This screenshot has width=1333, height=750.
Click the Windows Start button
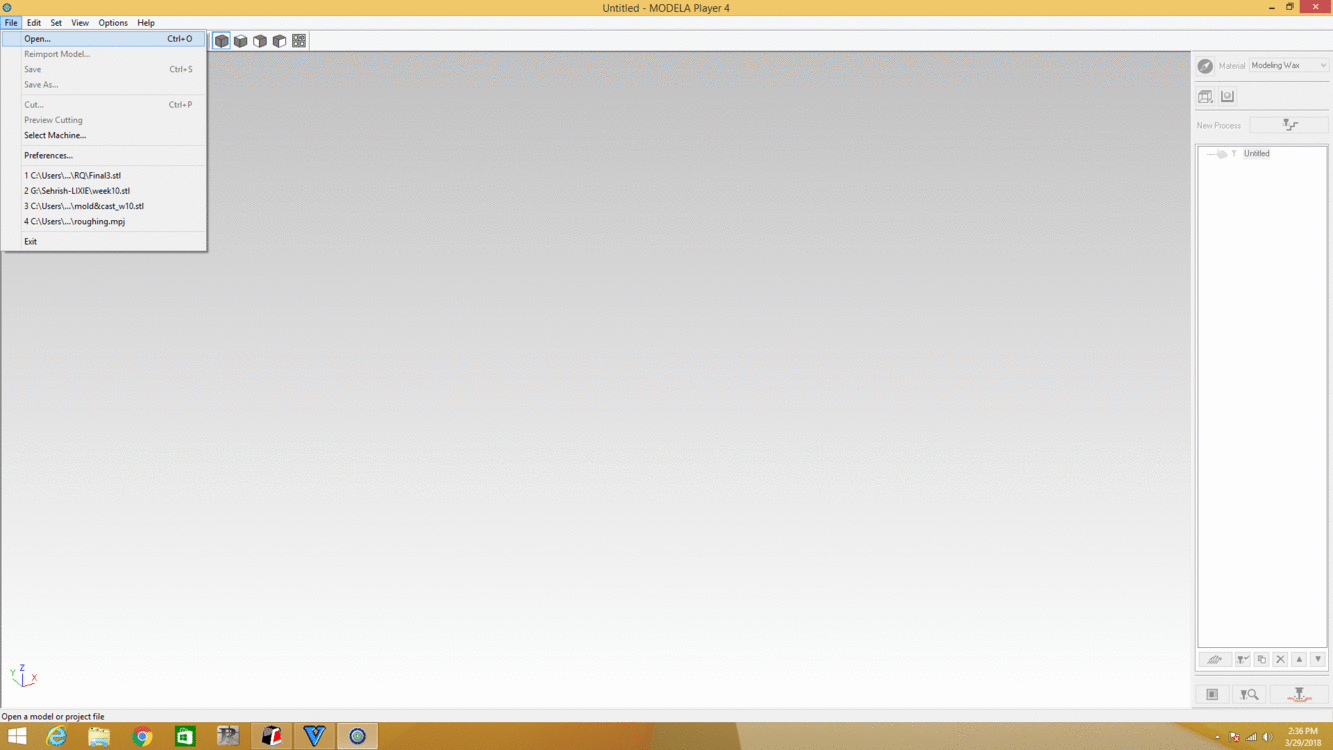coord(17,736)
